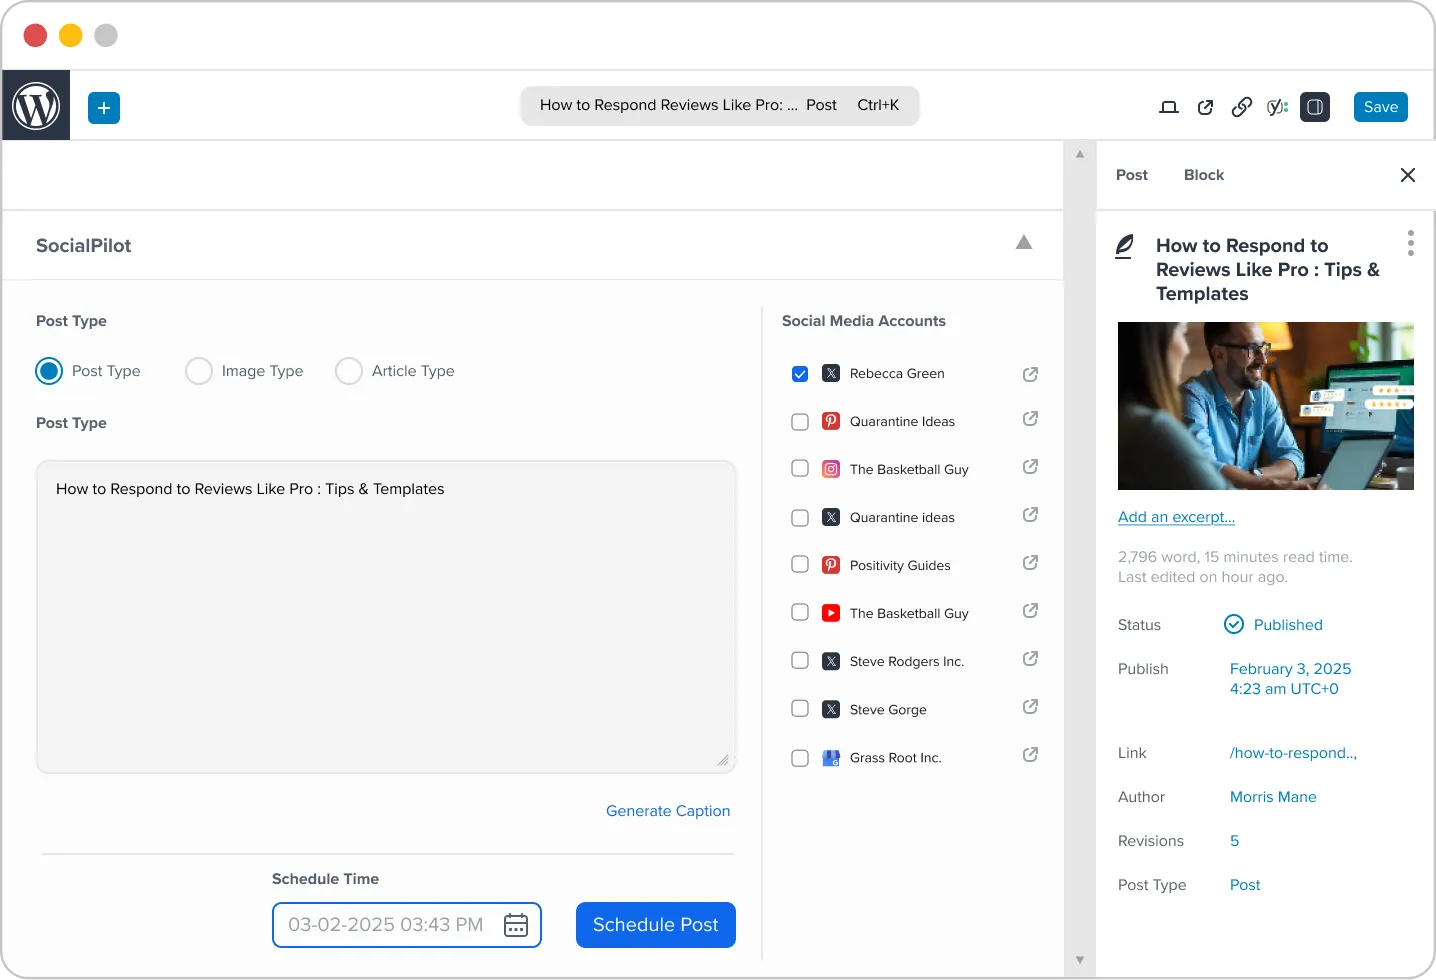Open the calendar icon in Schedule Time
The height and width of the screenshot is (980, 1436).
pos(516,925)
